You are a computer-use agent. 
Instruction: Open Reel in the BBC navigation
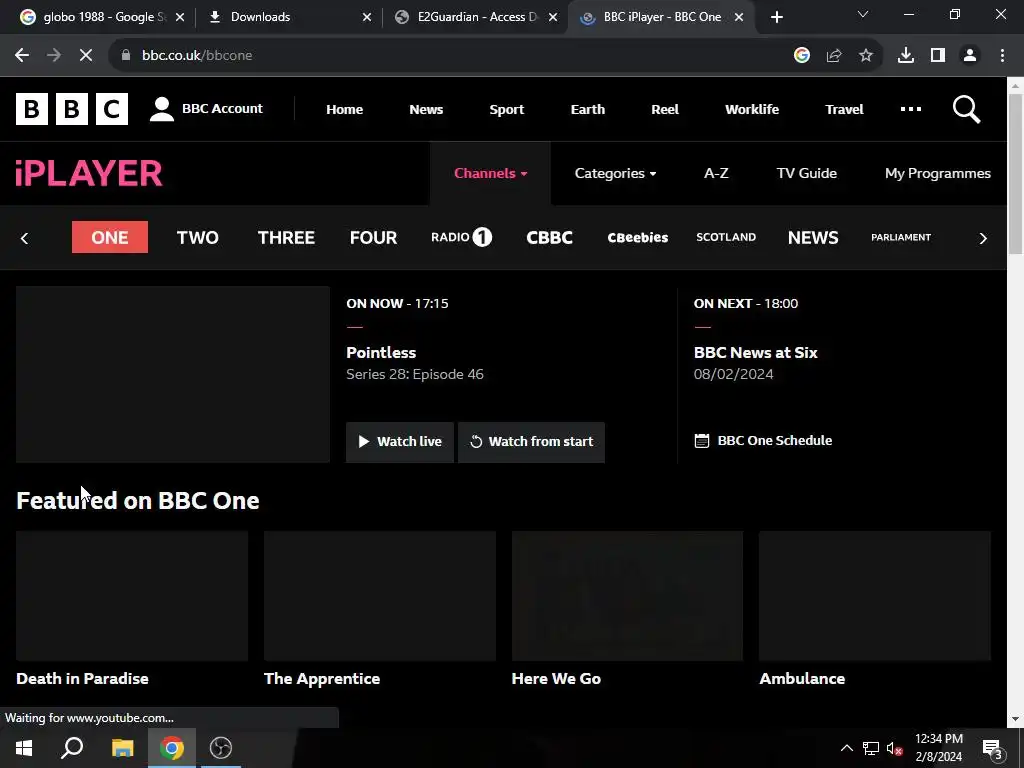(665, 109)
